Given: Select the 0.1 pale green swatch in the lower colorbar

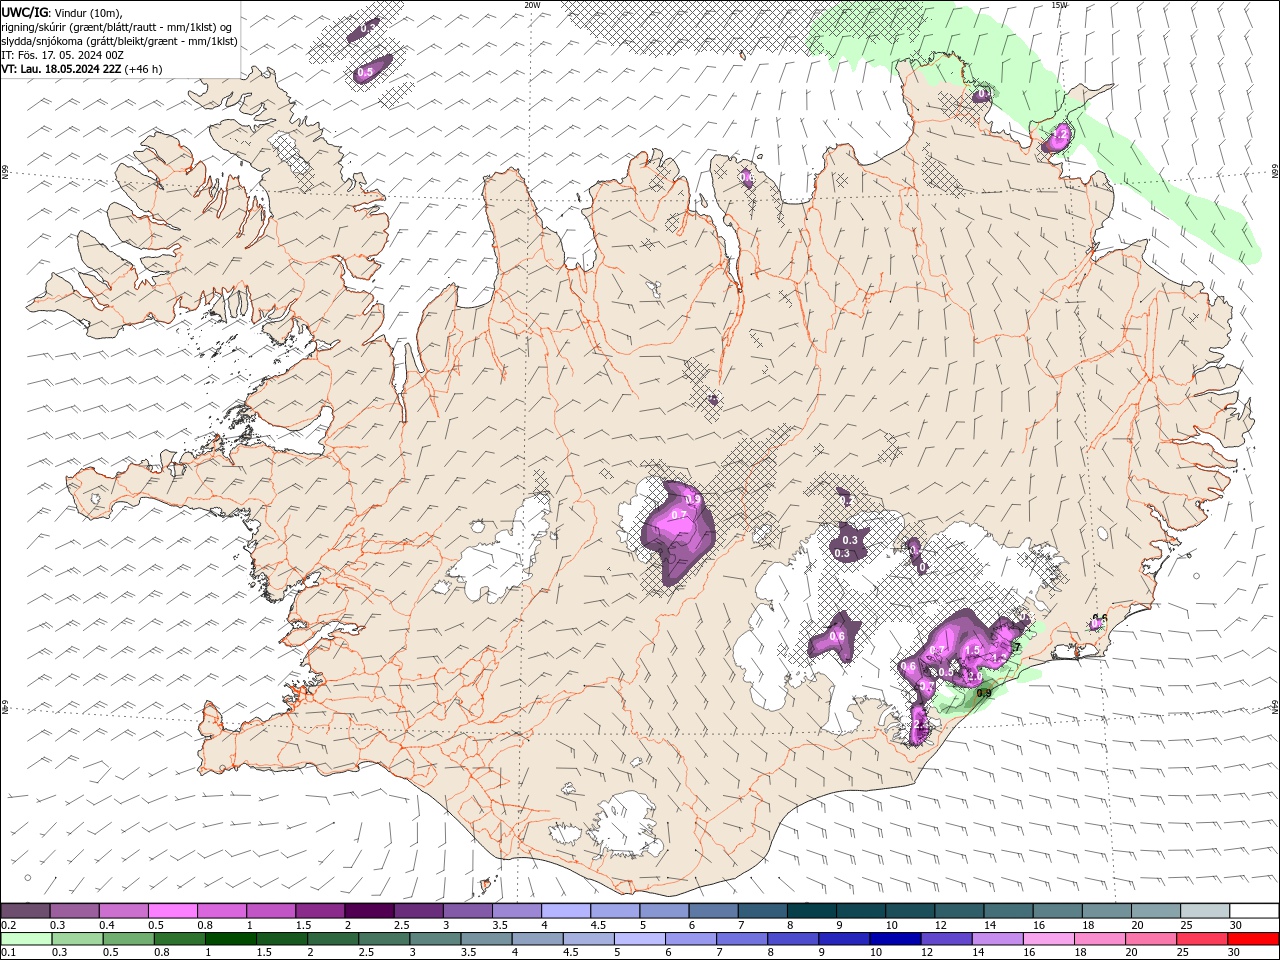Looking at the screenshot, I should click(26, 939).
